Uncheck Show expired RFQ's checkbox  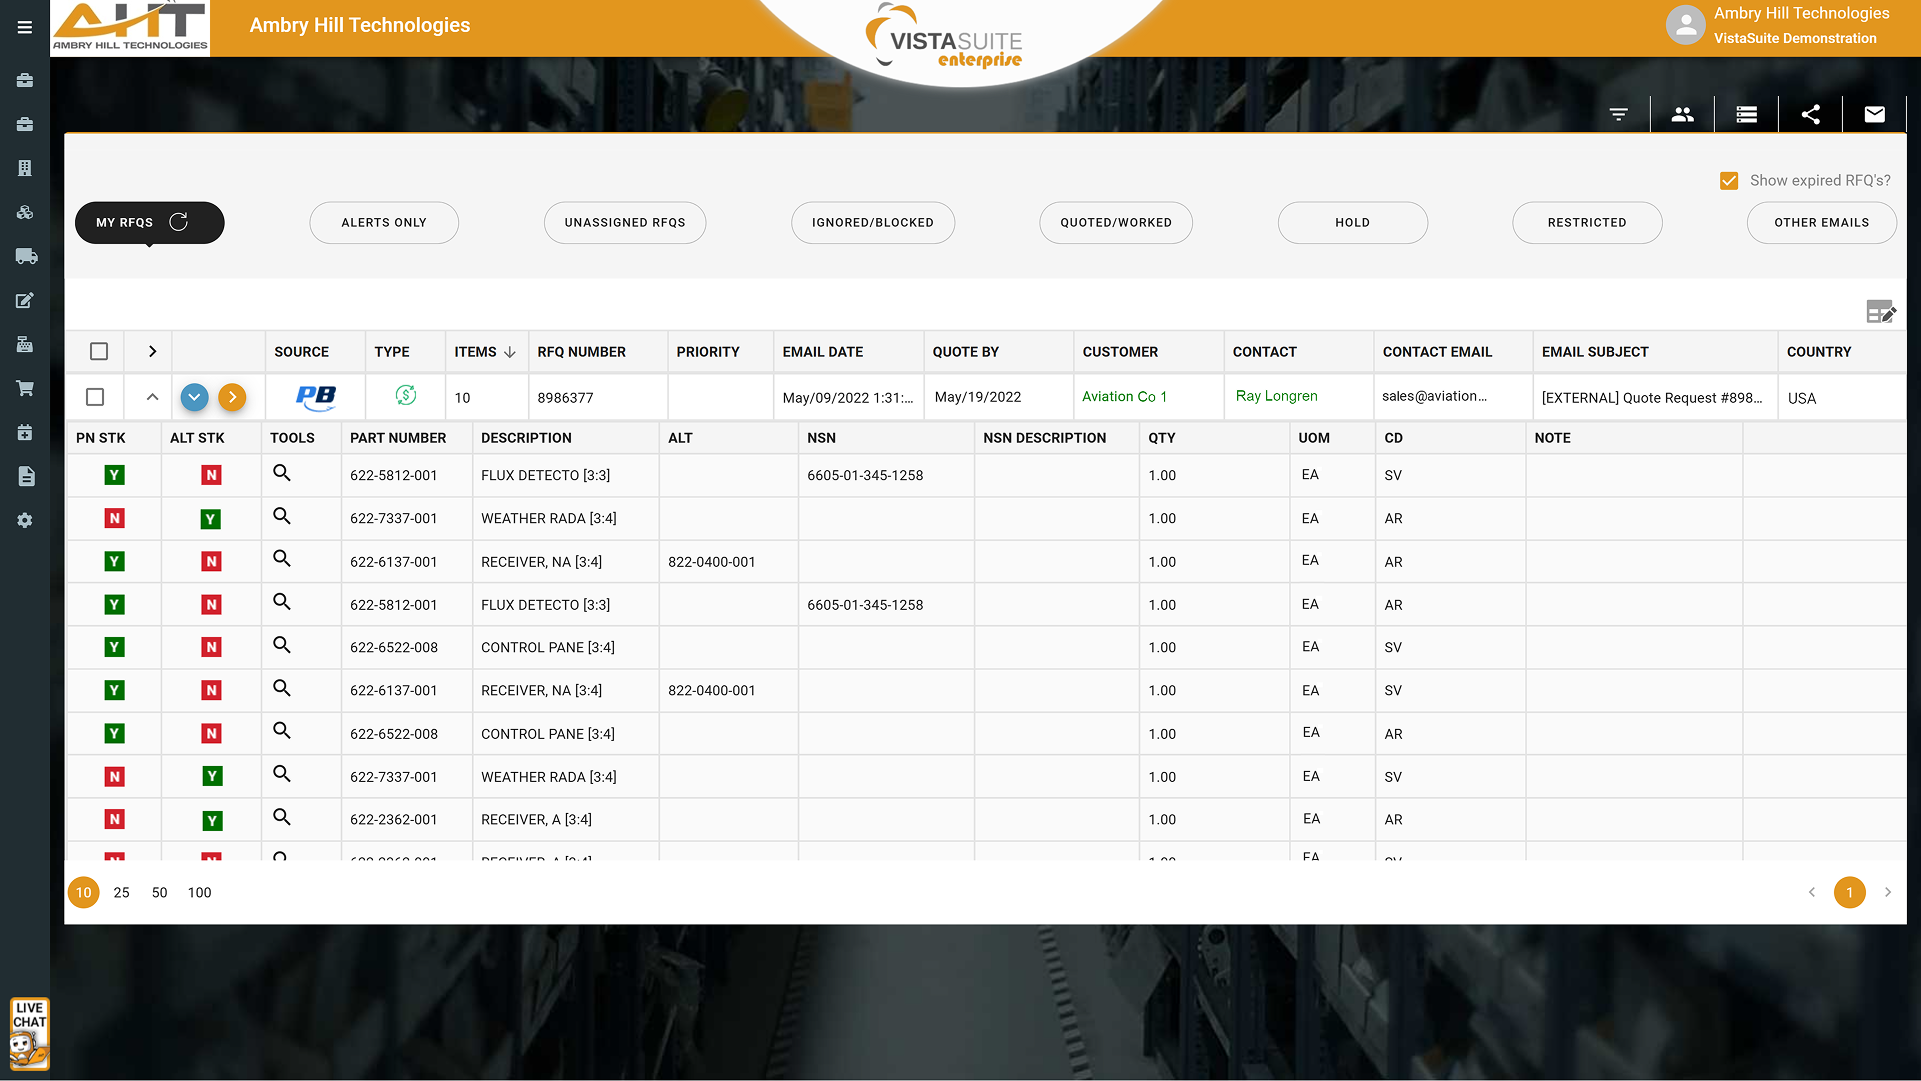[1729, 181]
